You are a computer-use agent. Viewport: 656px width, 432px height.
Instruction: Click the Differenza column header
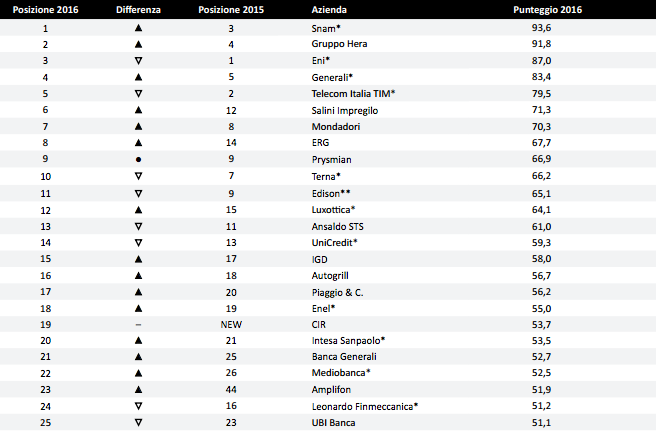click(x=138, y=10)
